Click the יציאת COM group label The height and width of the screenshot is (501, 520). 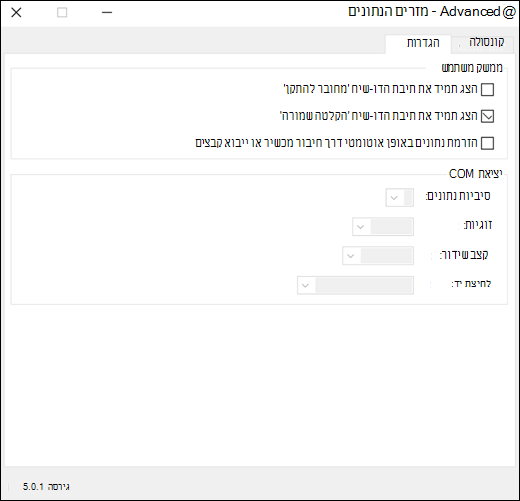pyautogui.click(x=476, y=174)
